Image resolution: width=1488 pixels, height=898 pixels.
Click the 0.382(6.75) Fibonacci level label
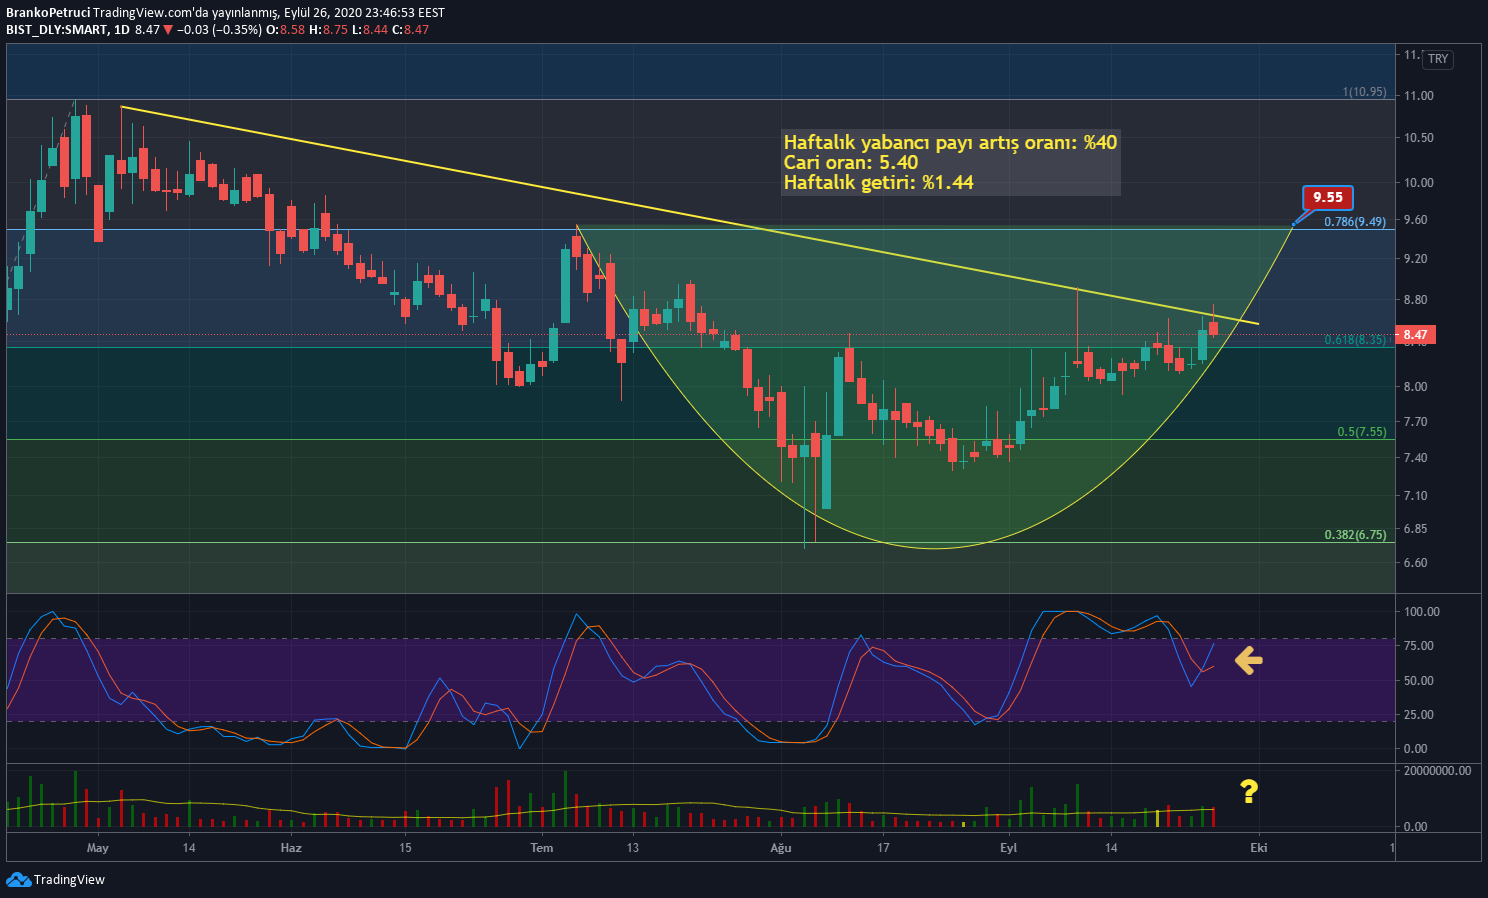1355,535
